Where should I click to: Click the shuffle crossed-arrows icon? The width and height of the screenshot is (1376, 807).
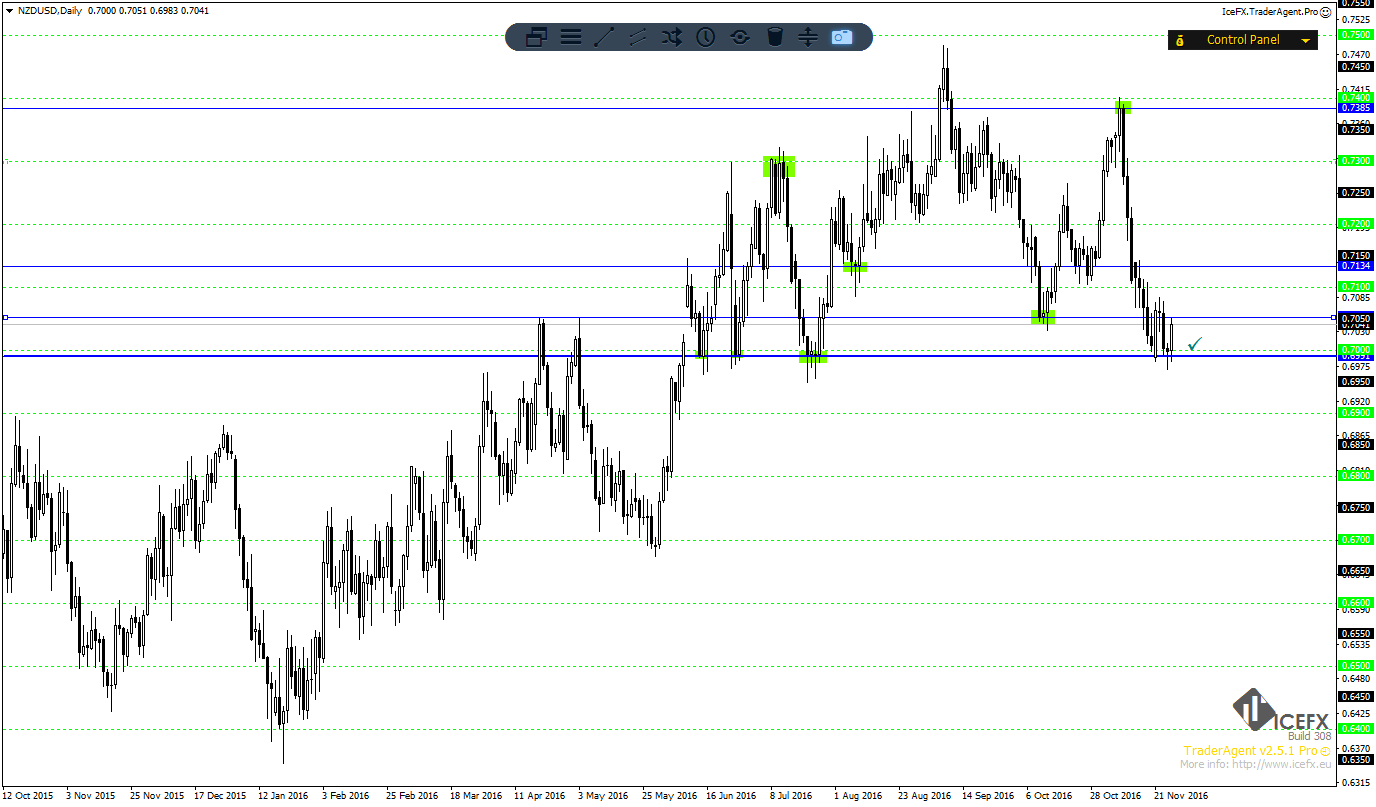point(671,37)
